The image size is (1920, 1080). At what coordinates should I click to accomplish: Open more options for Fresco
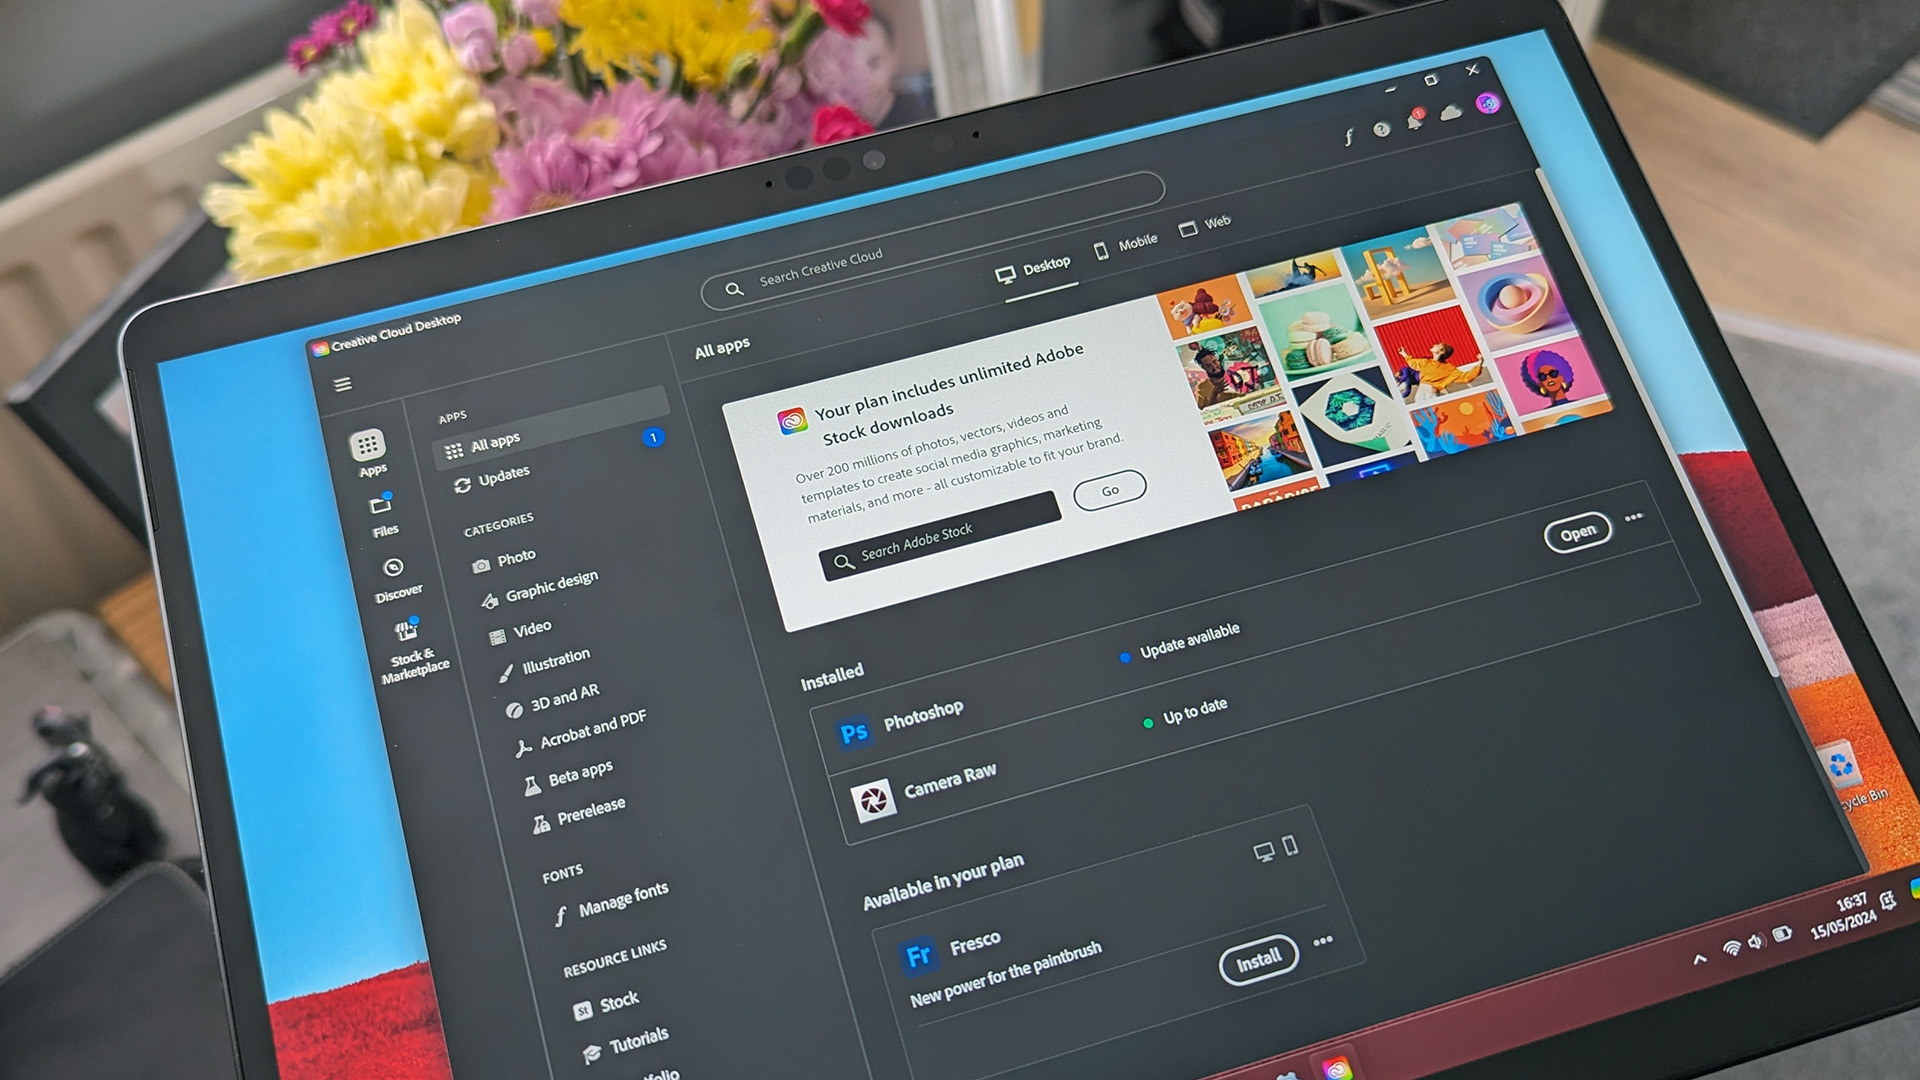(x=1323, y=941)
